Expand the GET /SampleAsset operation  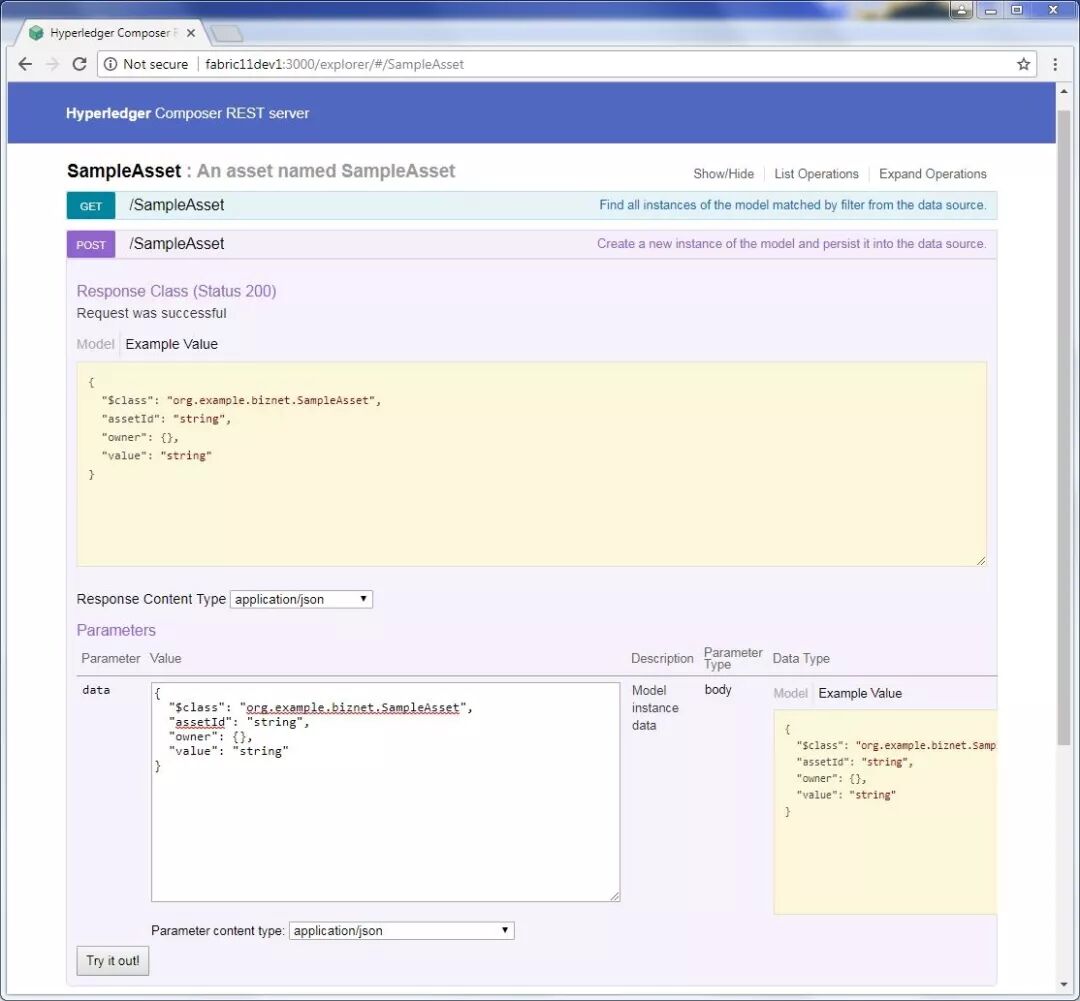pos(177,205)
